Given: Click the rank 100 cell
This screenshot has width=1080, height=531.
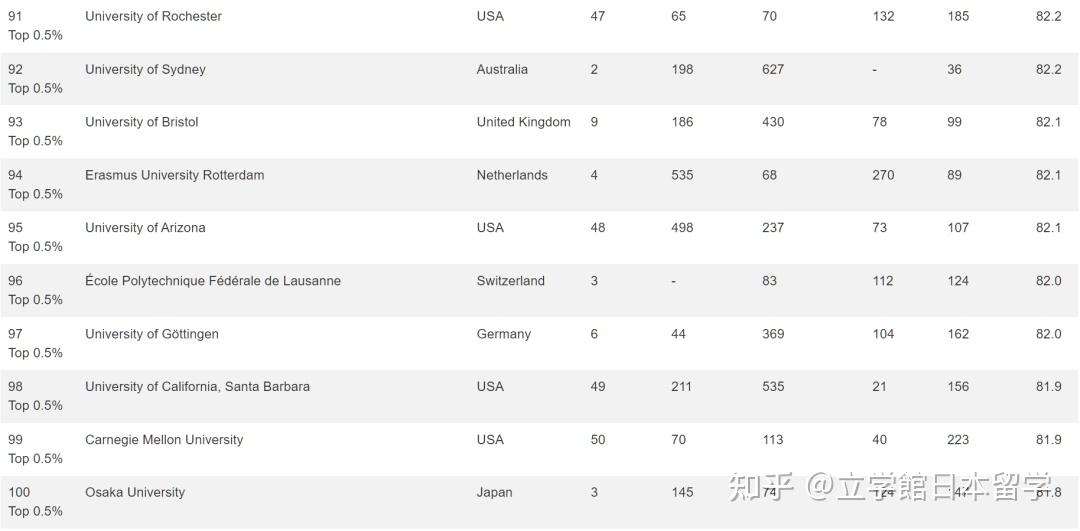Looking at the screenshot, I should click(x=19, y=493).
